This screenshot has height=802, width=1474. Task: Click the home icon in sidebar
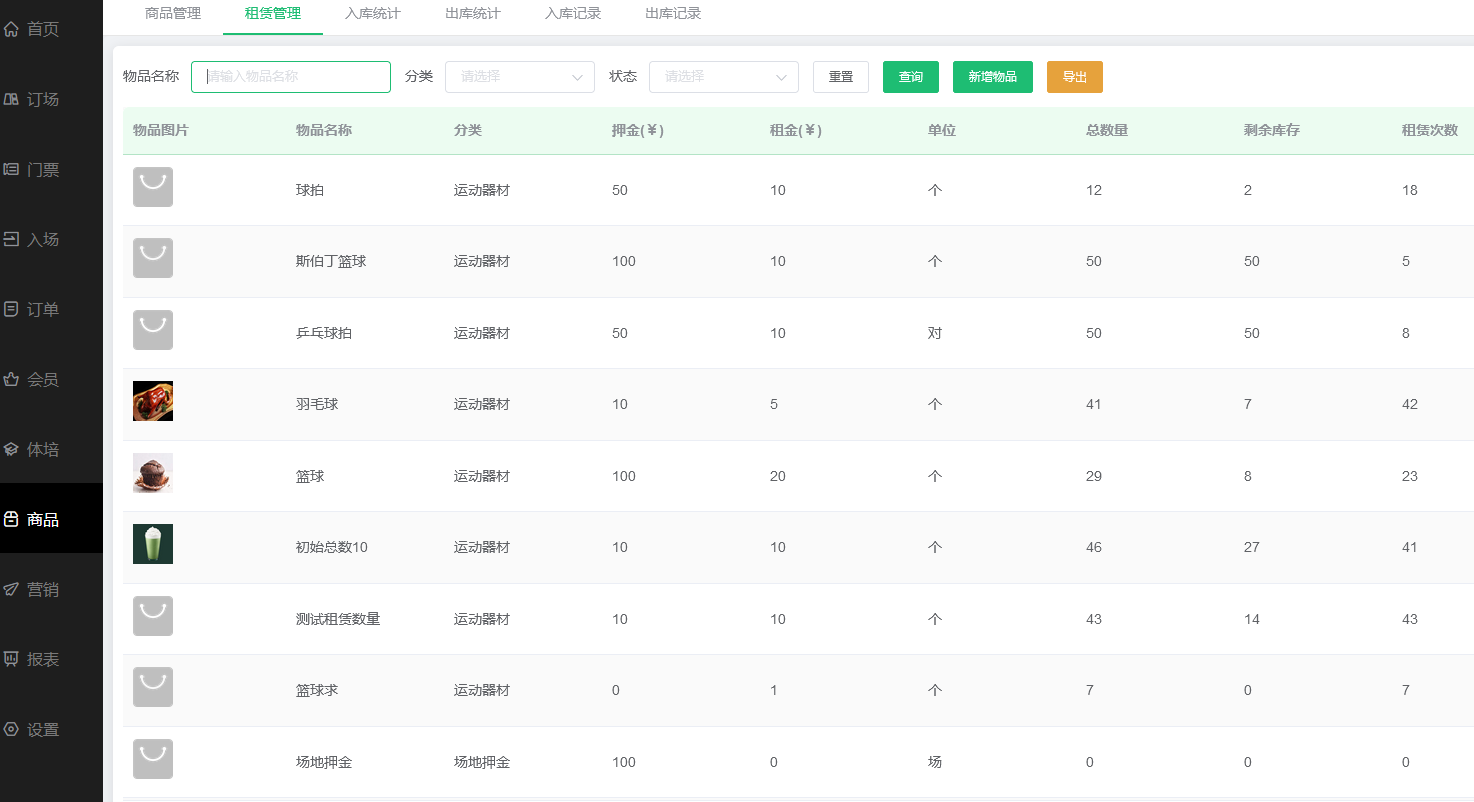12,30
